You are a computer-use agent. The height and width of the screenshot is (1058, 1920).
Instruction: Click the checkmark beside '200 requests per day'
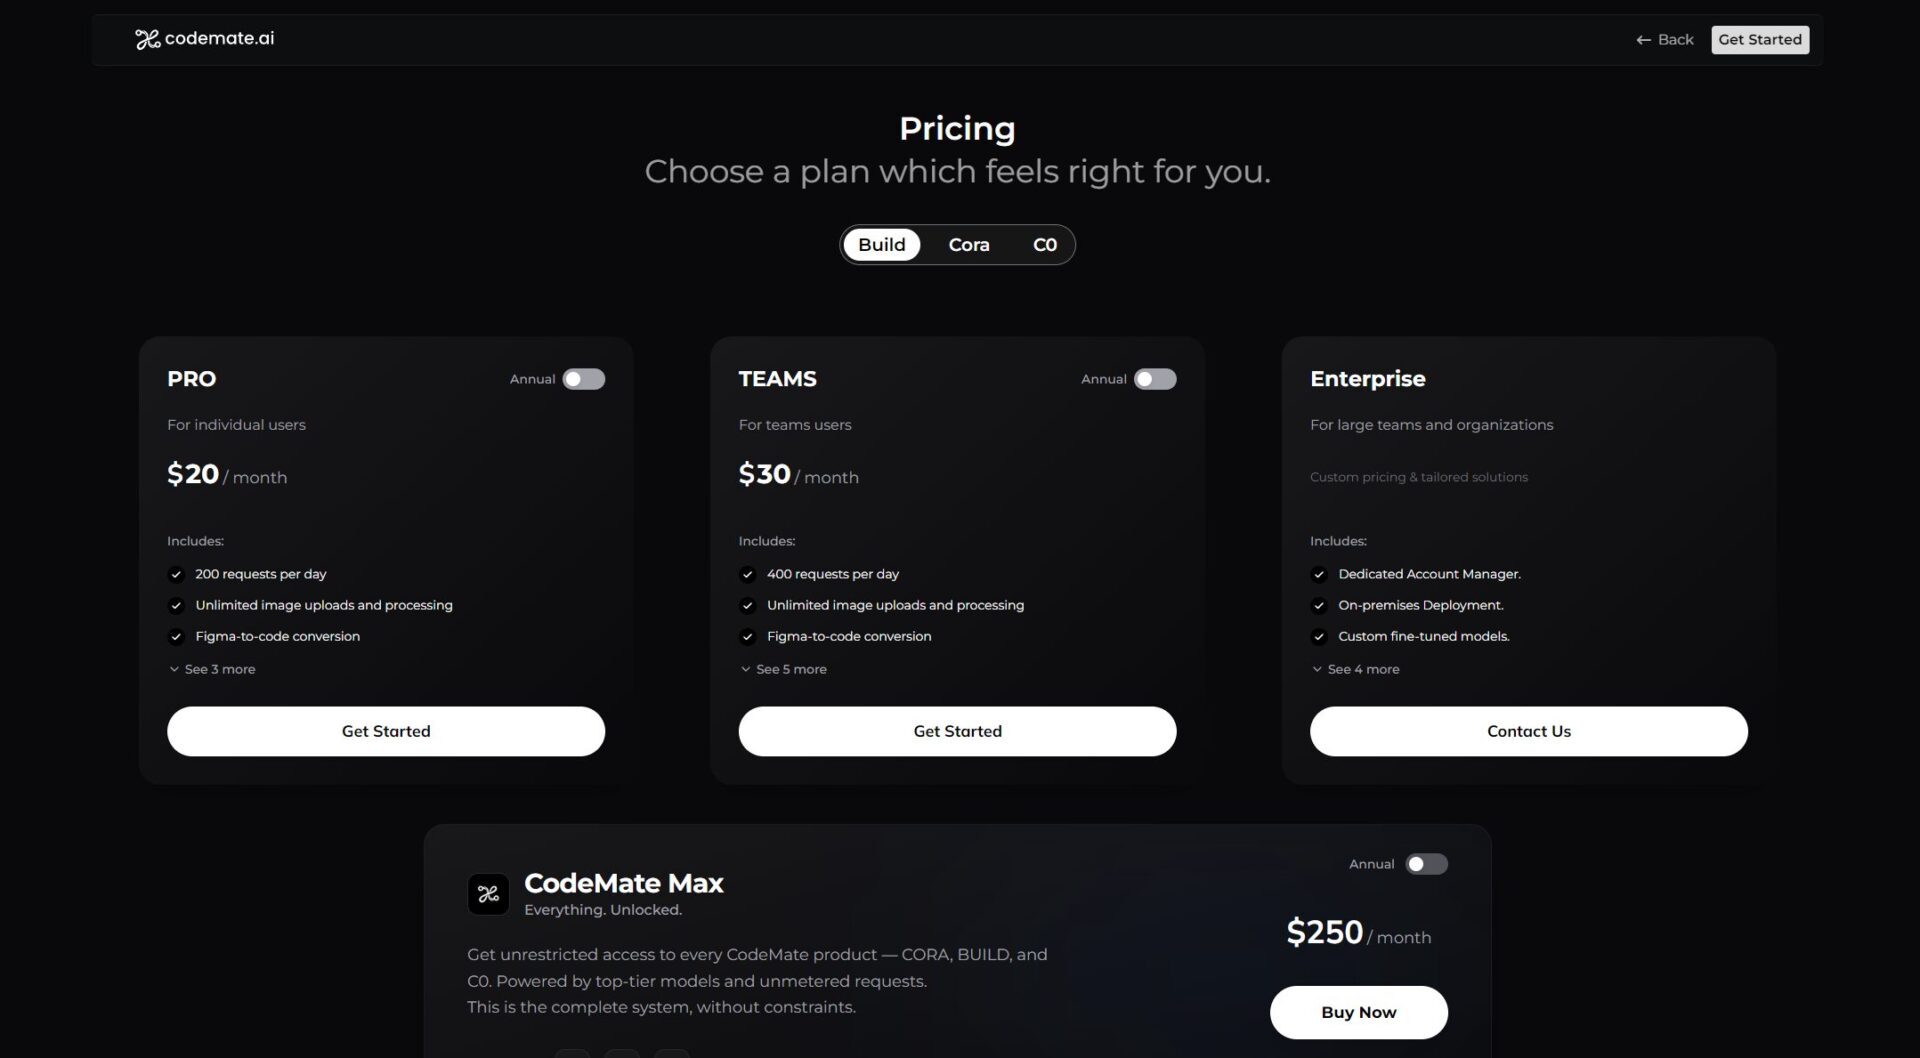coord(176,575)
